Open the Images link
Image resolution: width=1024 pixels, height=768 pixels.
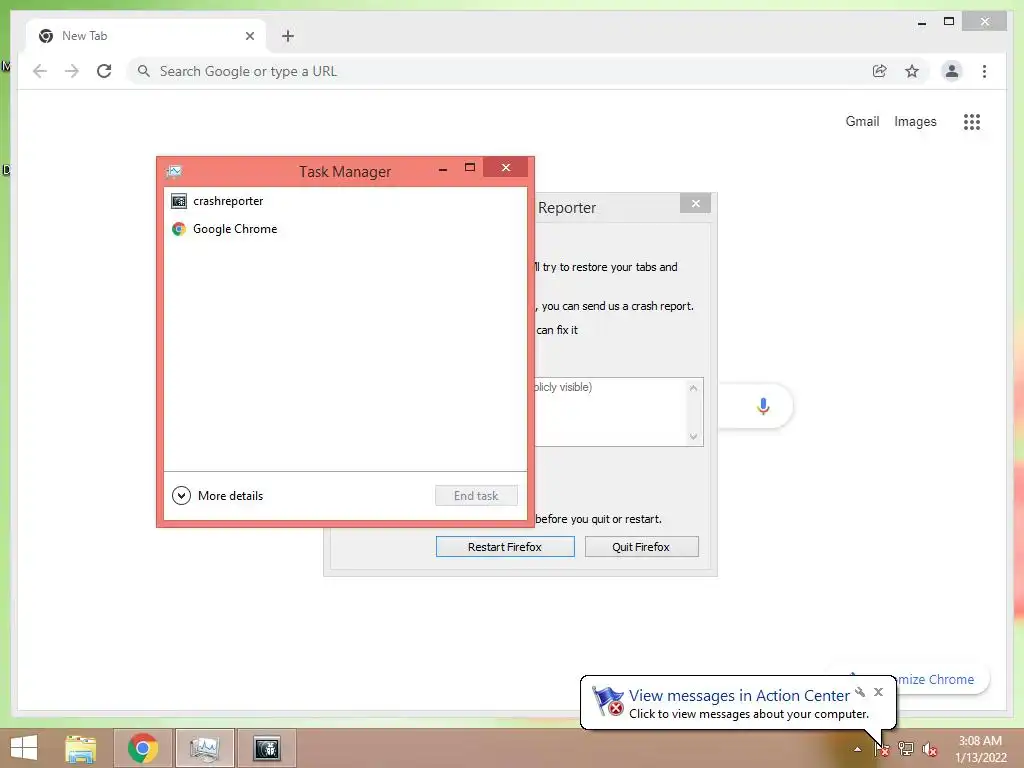915,121
